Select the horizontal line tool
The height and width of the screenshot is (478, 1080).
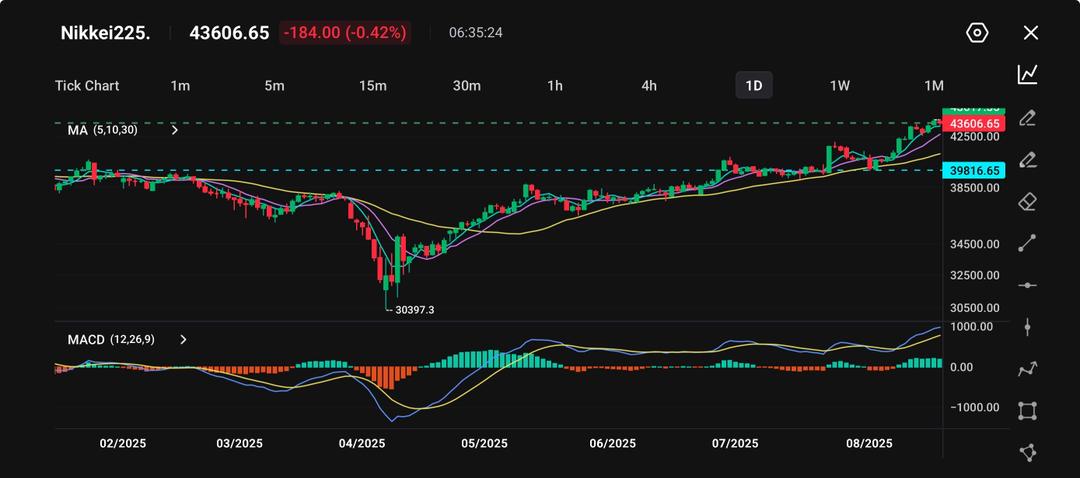tap(1027, 285)
